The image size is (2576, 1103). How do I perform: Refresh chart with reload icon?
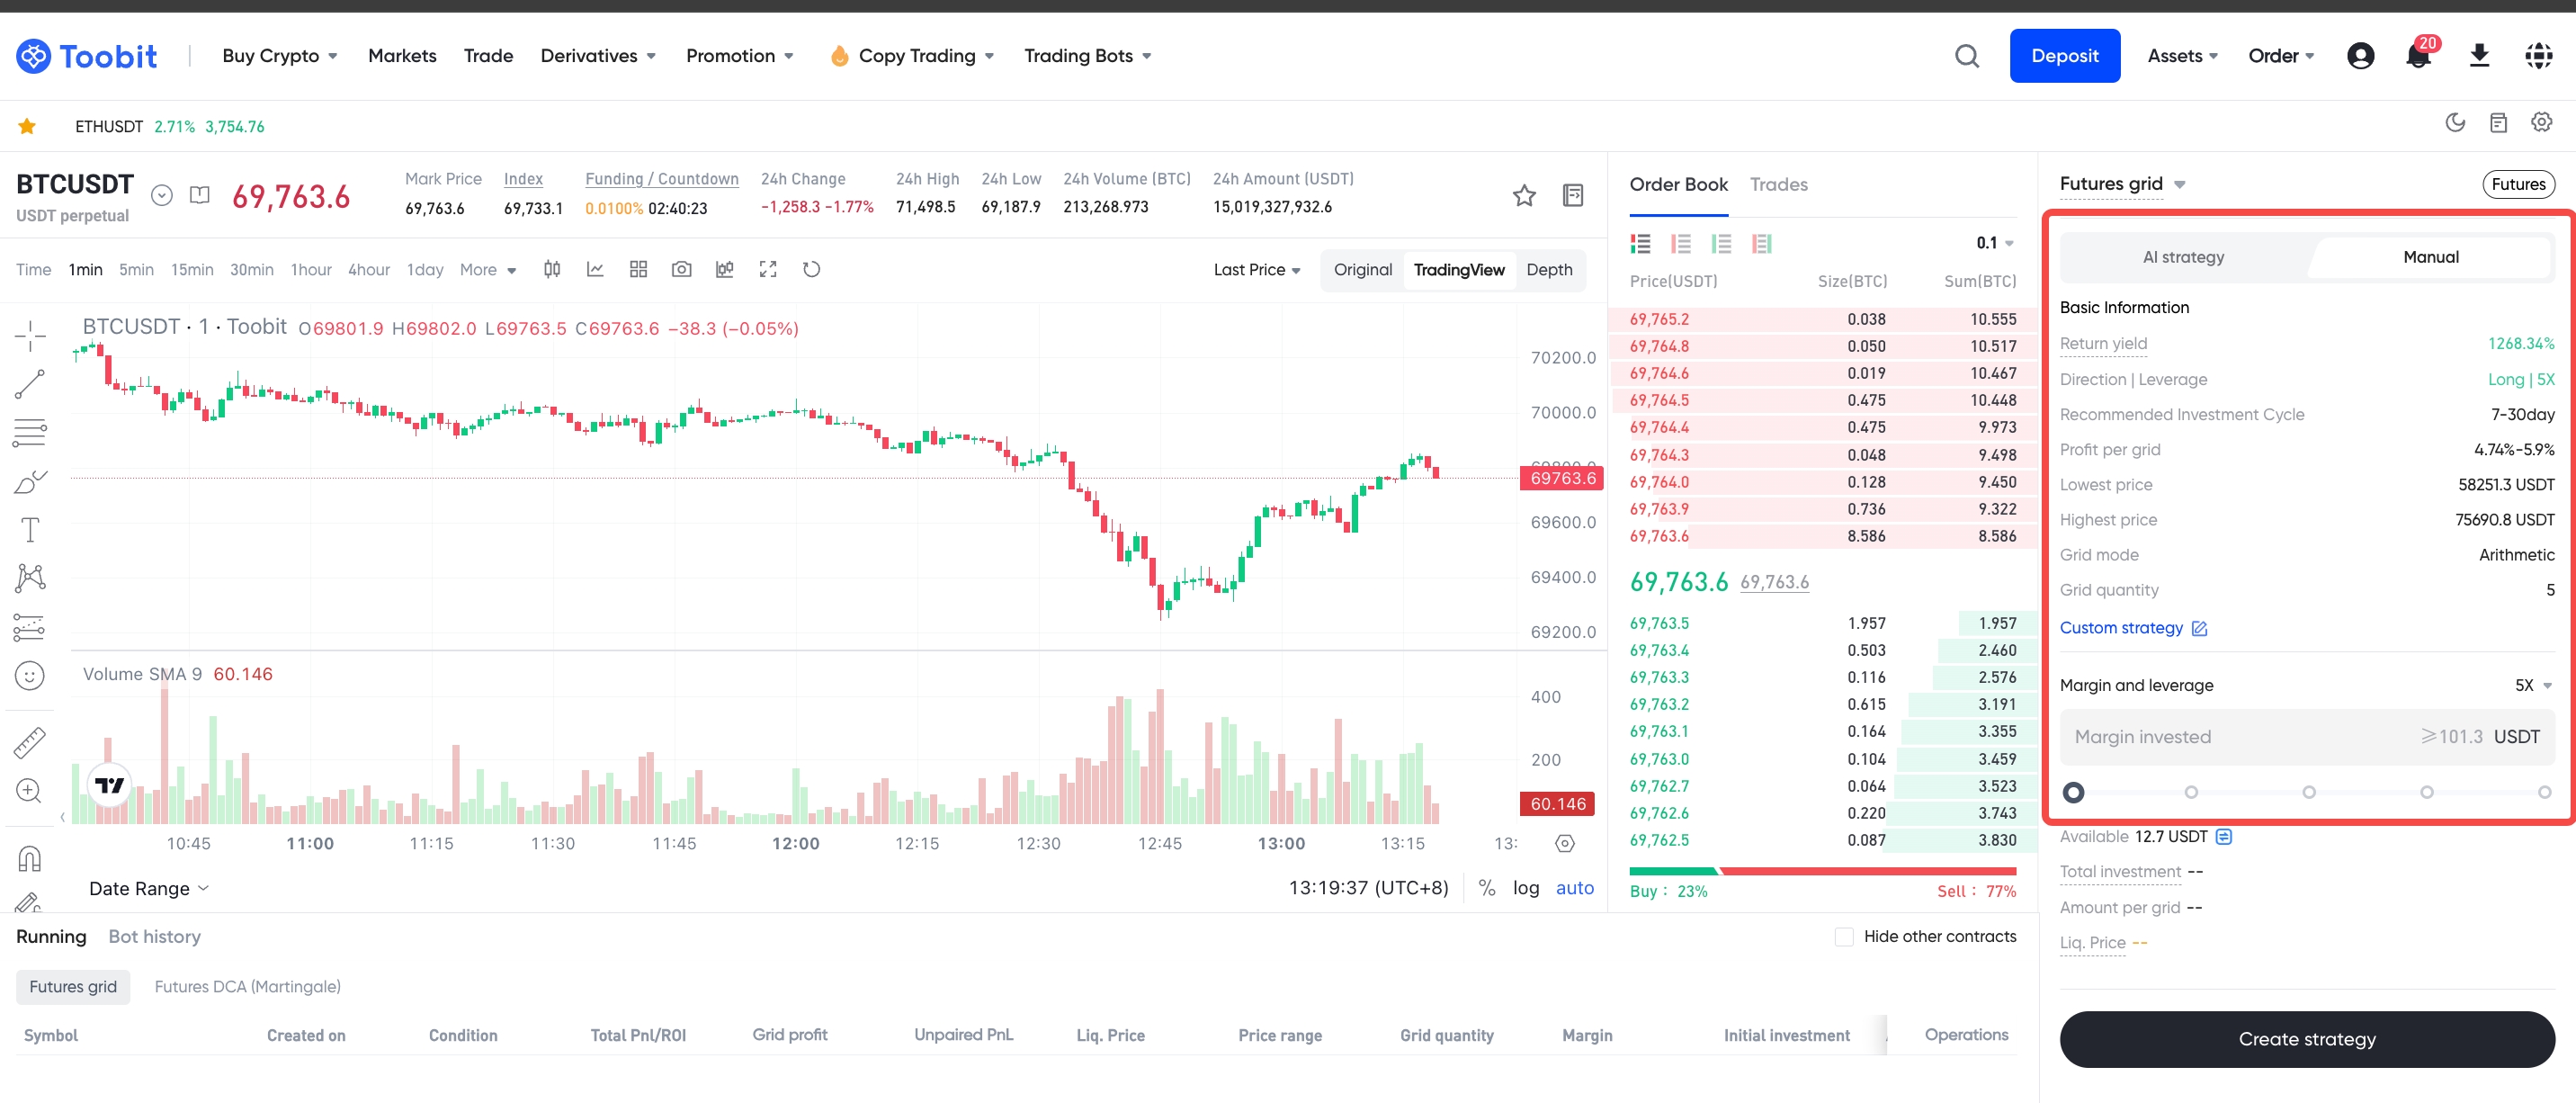pos(811,269)
